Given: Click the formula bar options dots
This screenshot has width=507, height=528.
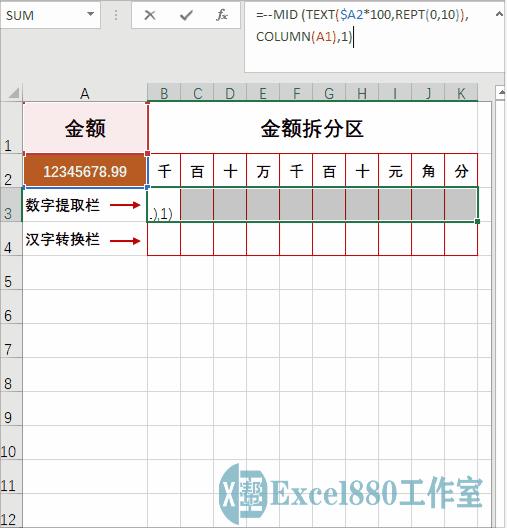Looking at the screenshot, I should [x=116, y=15].
